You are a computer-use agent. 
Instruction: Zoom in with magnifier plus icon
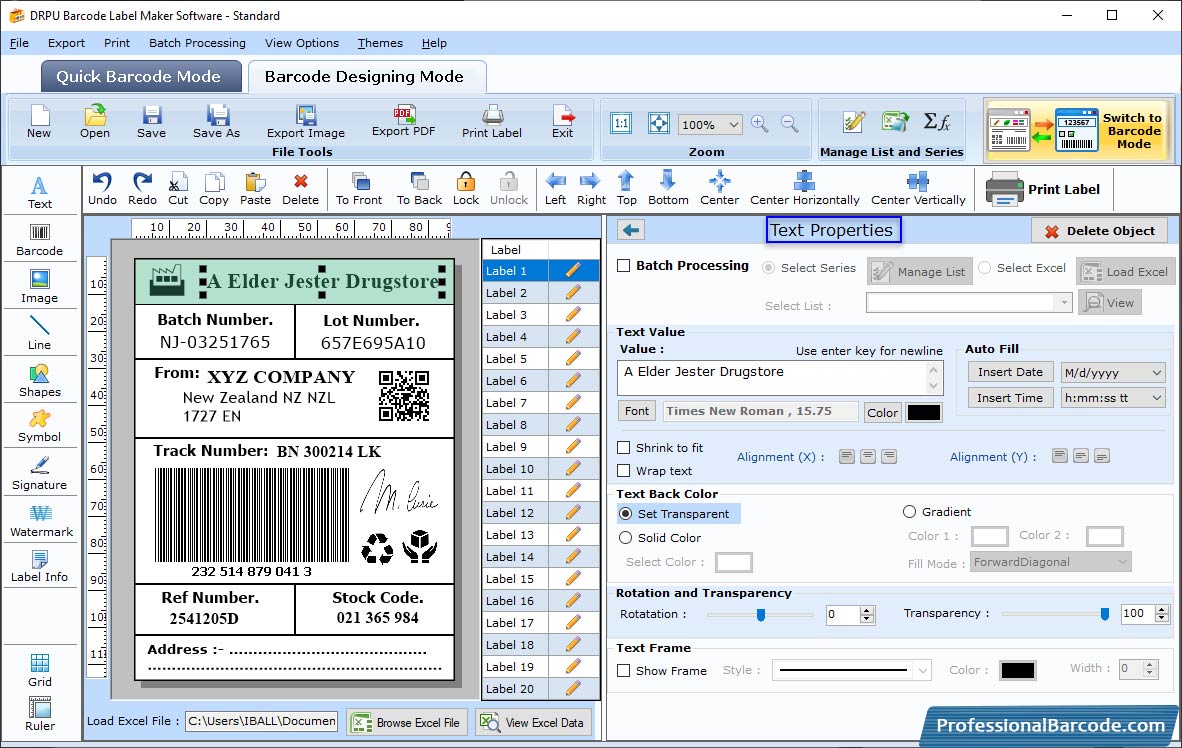pos(760,124)
